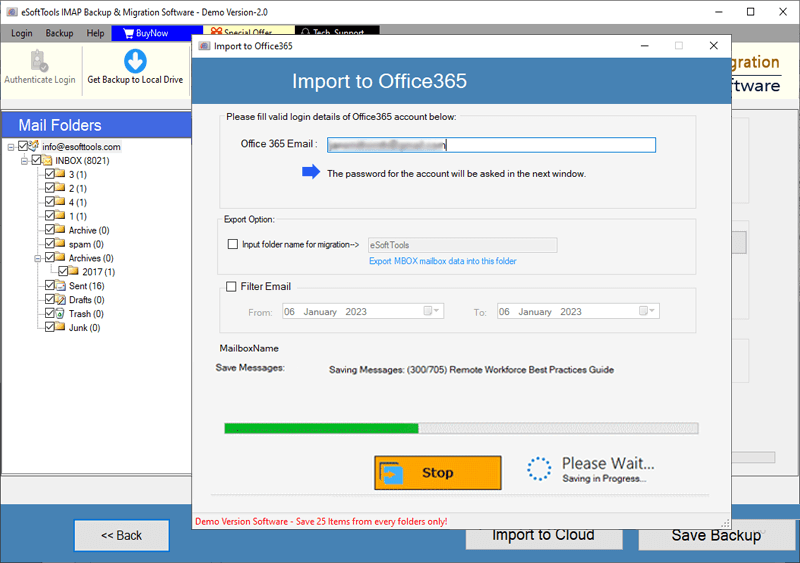Click the INBOX folder icon
800x563 pixels.
pos(47,160)
